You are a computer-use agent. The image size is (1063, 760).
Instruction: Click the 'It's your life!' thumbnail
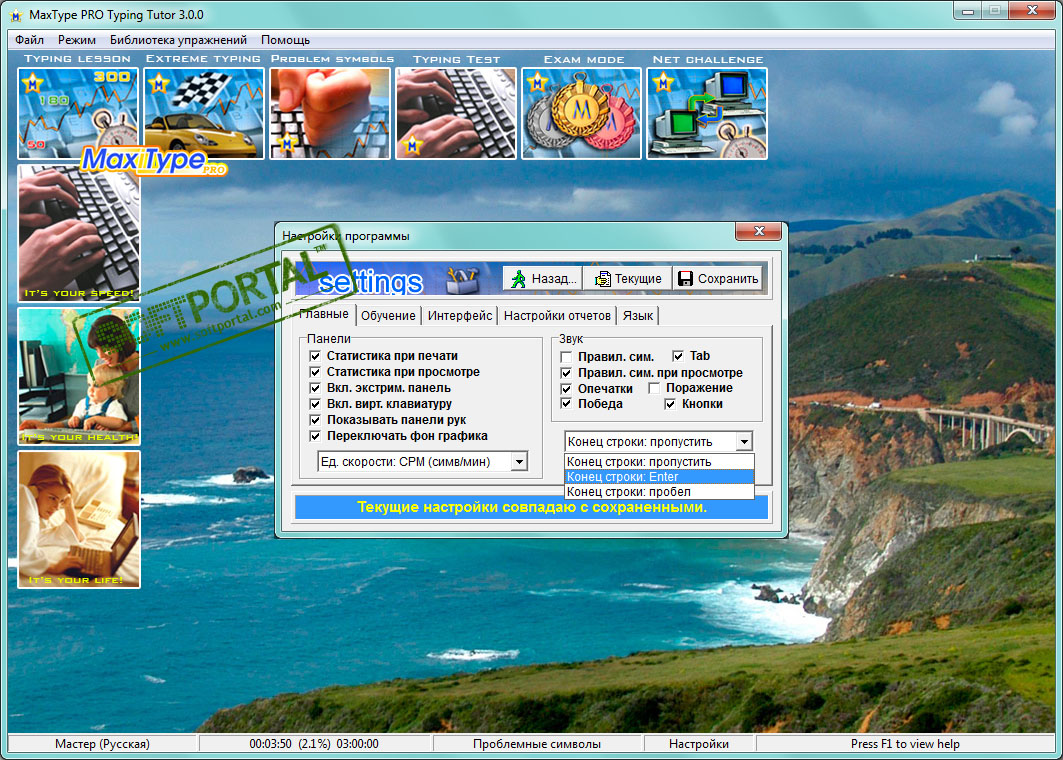click(x=79, y=519)
